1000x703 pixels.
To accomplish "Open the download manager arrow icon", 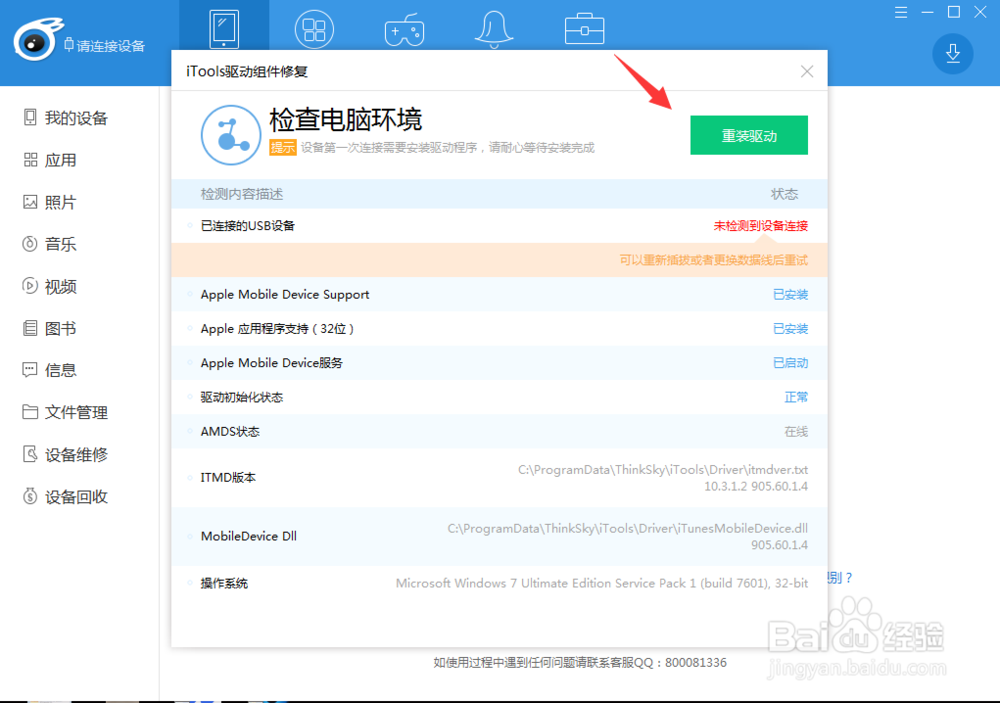I will coord(952,54).
